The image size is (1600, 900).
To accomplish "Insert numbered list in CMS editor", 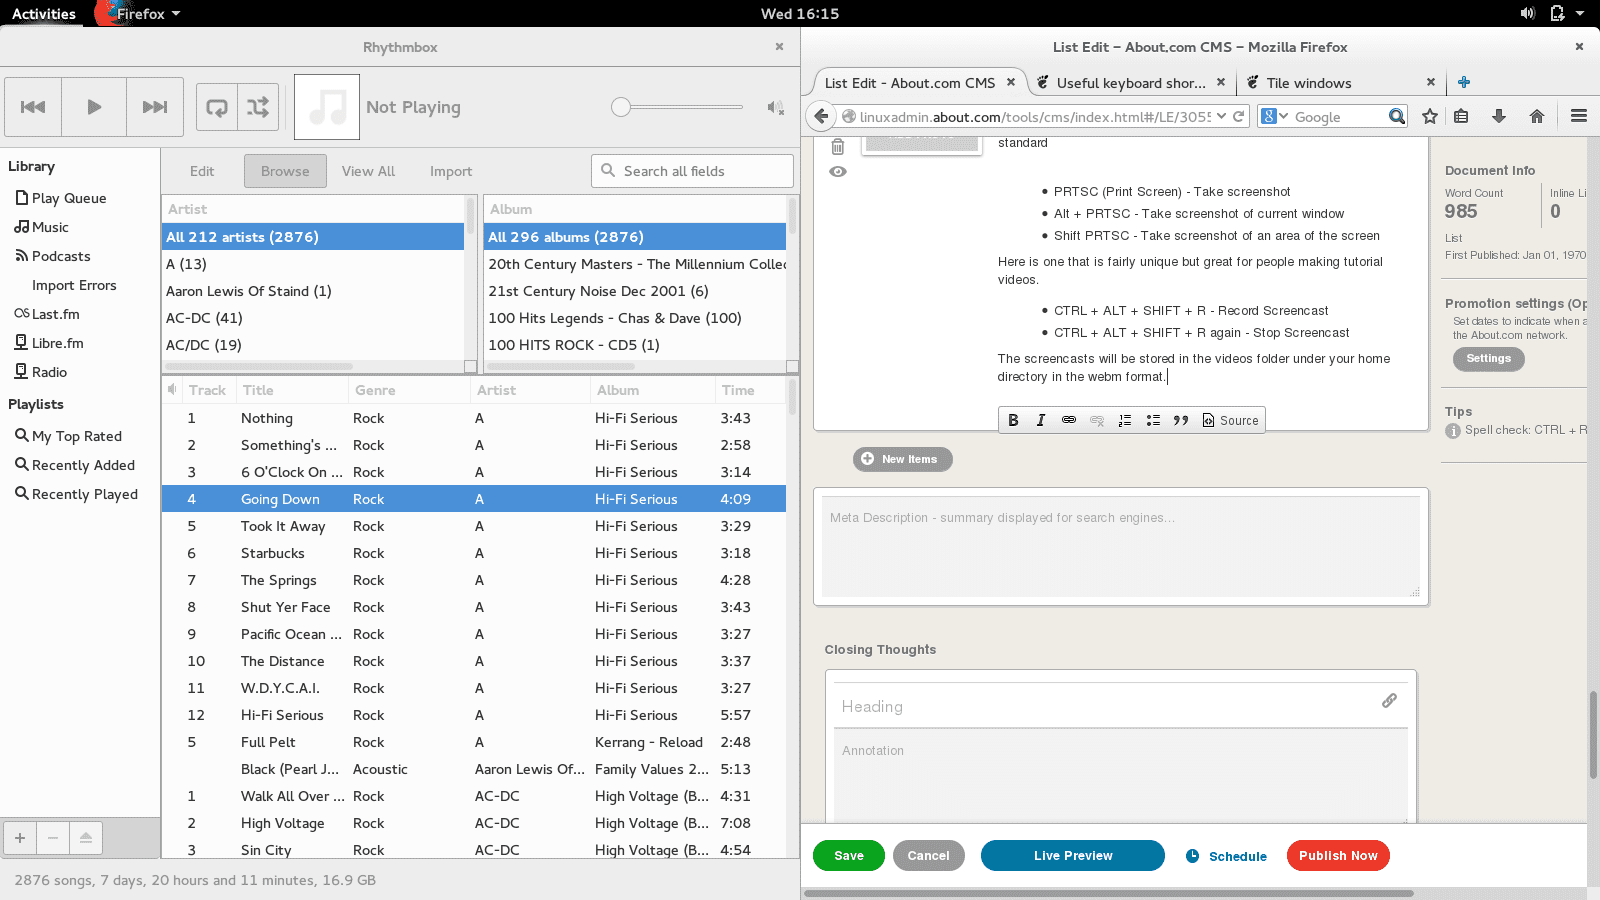I will pyautogui.click(x=1125, y=420).
